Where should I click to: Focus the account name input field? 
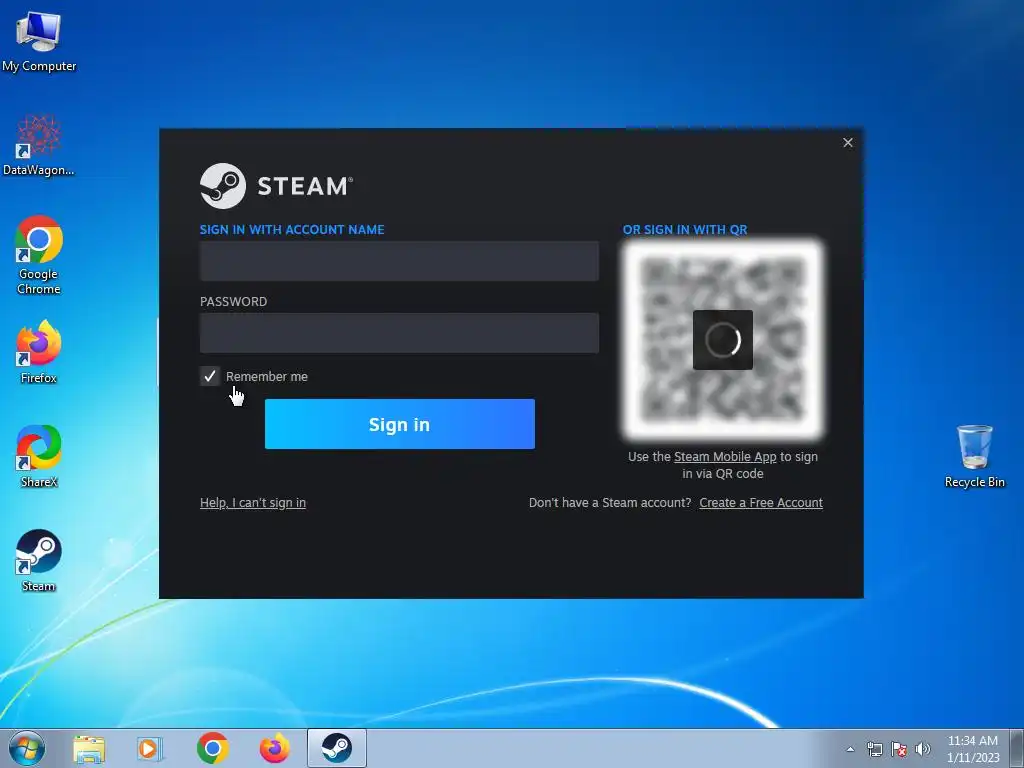click(399, 261)
